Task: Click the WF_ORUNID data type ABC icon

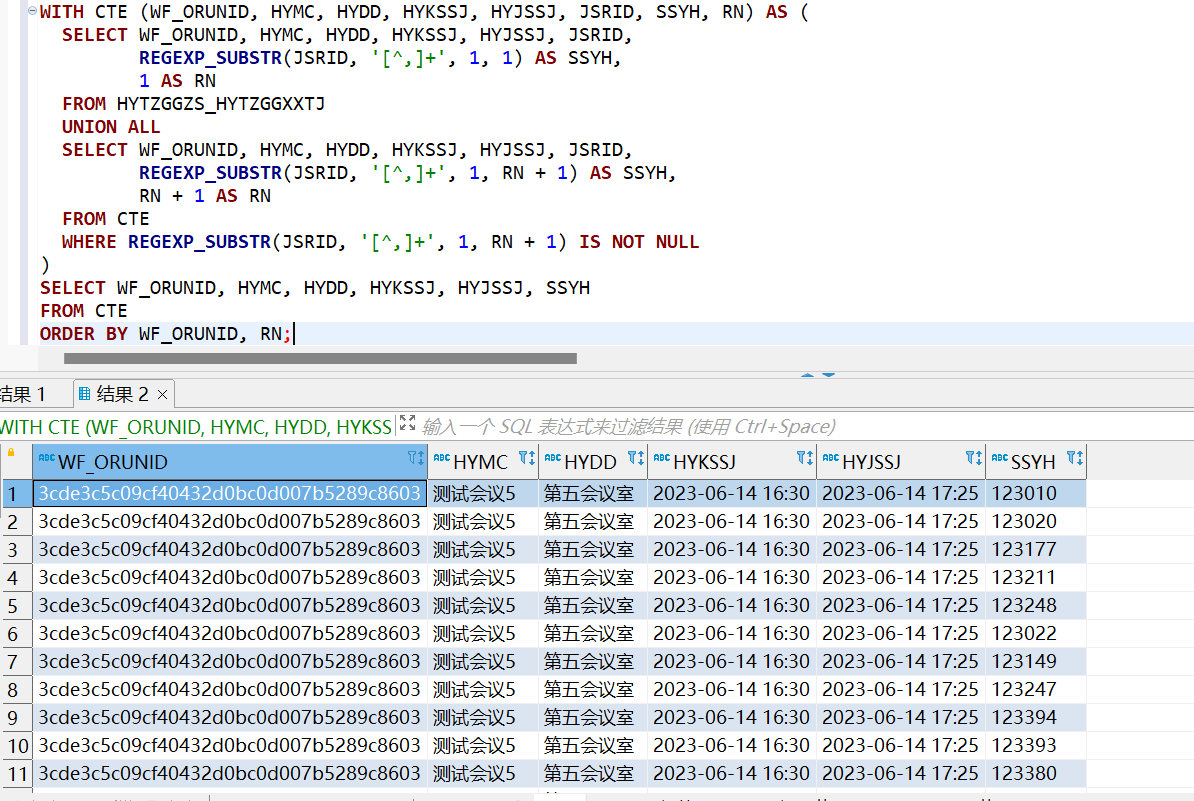Action: click(46, 458)
